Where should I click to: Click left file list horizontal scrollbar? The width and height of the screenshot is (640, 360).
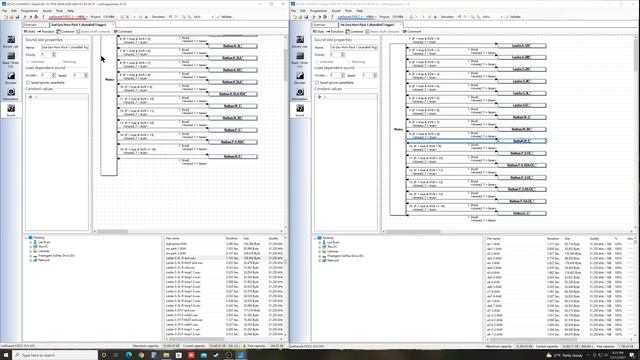pos(196,339)
